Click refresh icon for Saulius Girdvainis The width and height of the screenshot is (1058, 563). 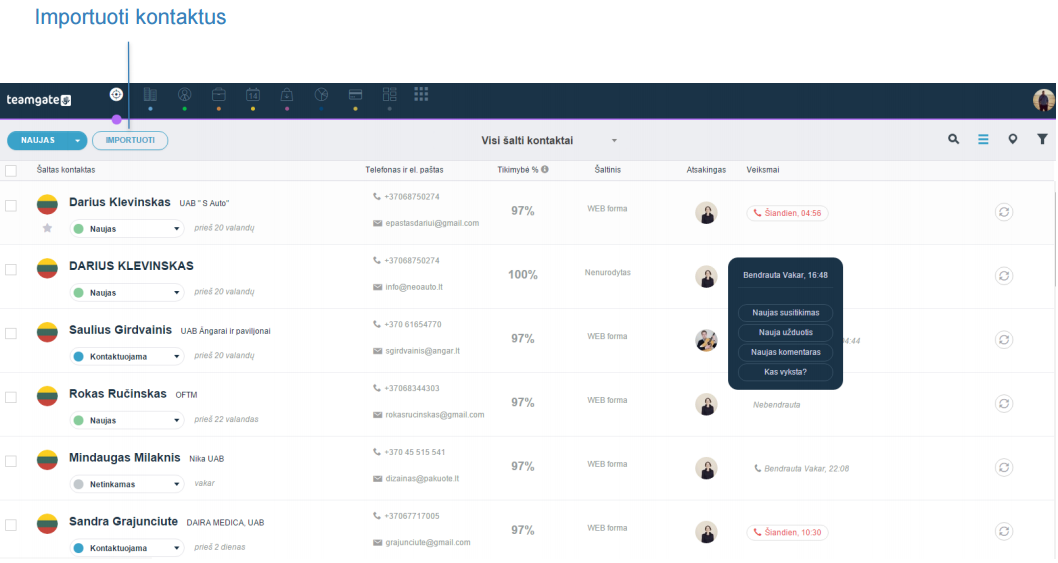pos(1004,340)
